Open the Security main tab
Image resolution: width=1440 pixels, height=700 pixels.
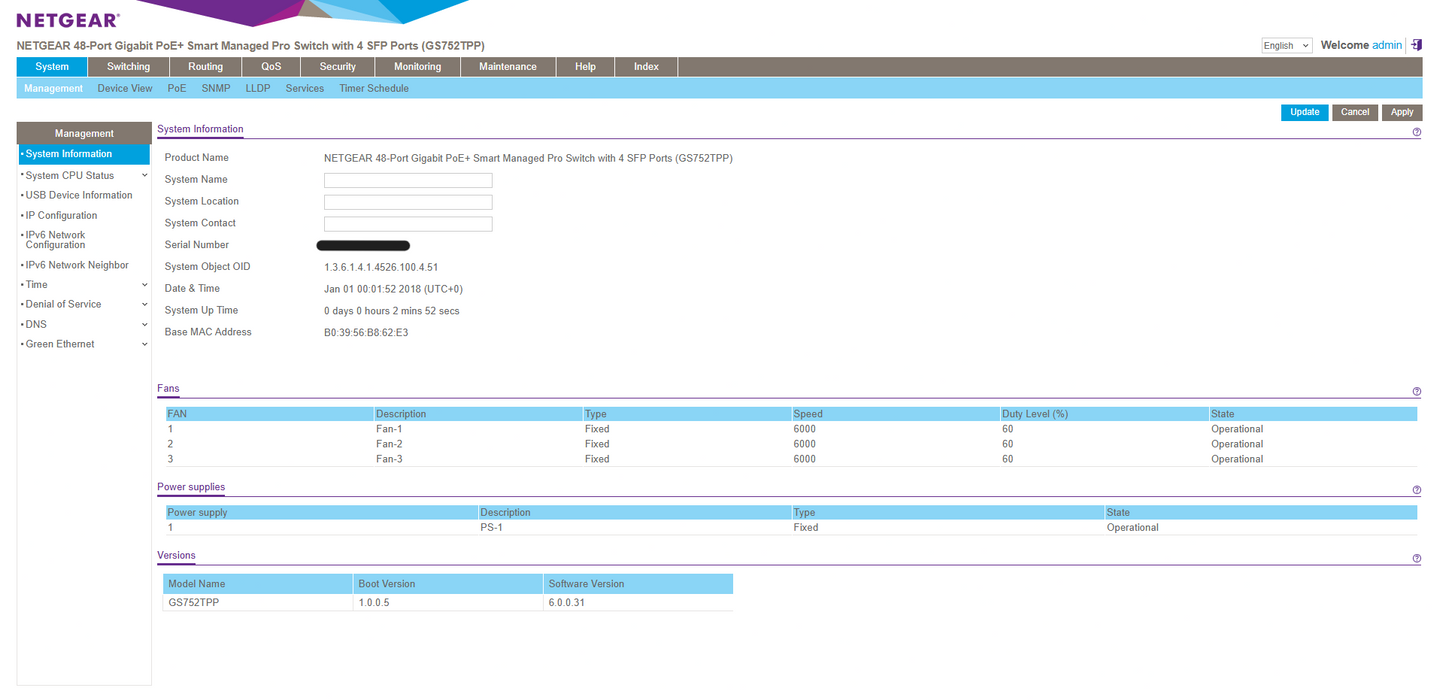pos(338,67)
